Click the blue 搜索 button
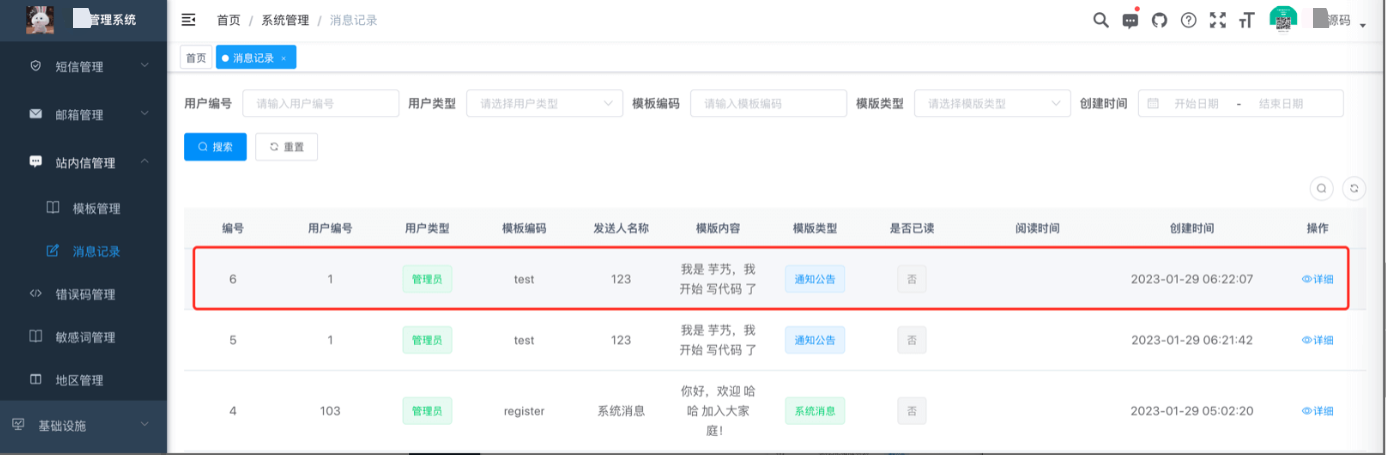Image resolution: width=1386 pixels, height=455 pixels. pyautogui.click(x=215, y=146)
